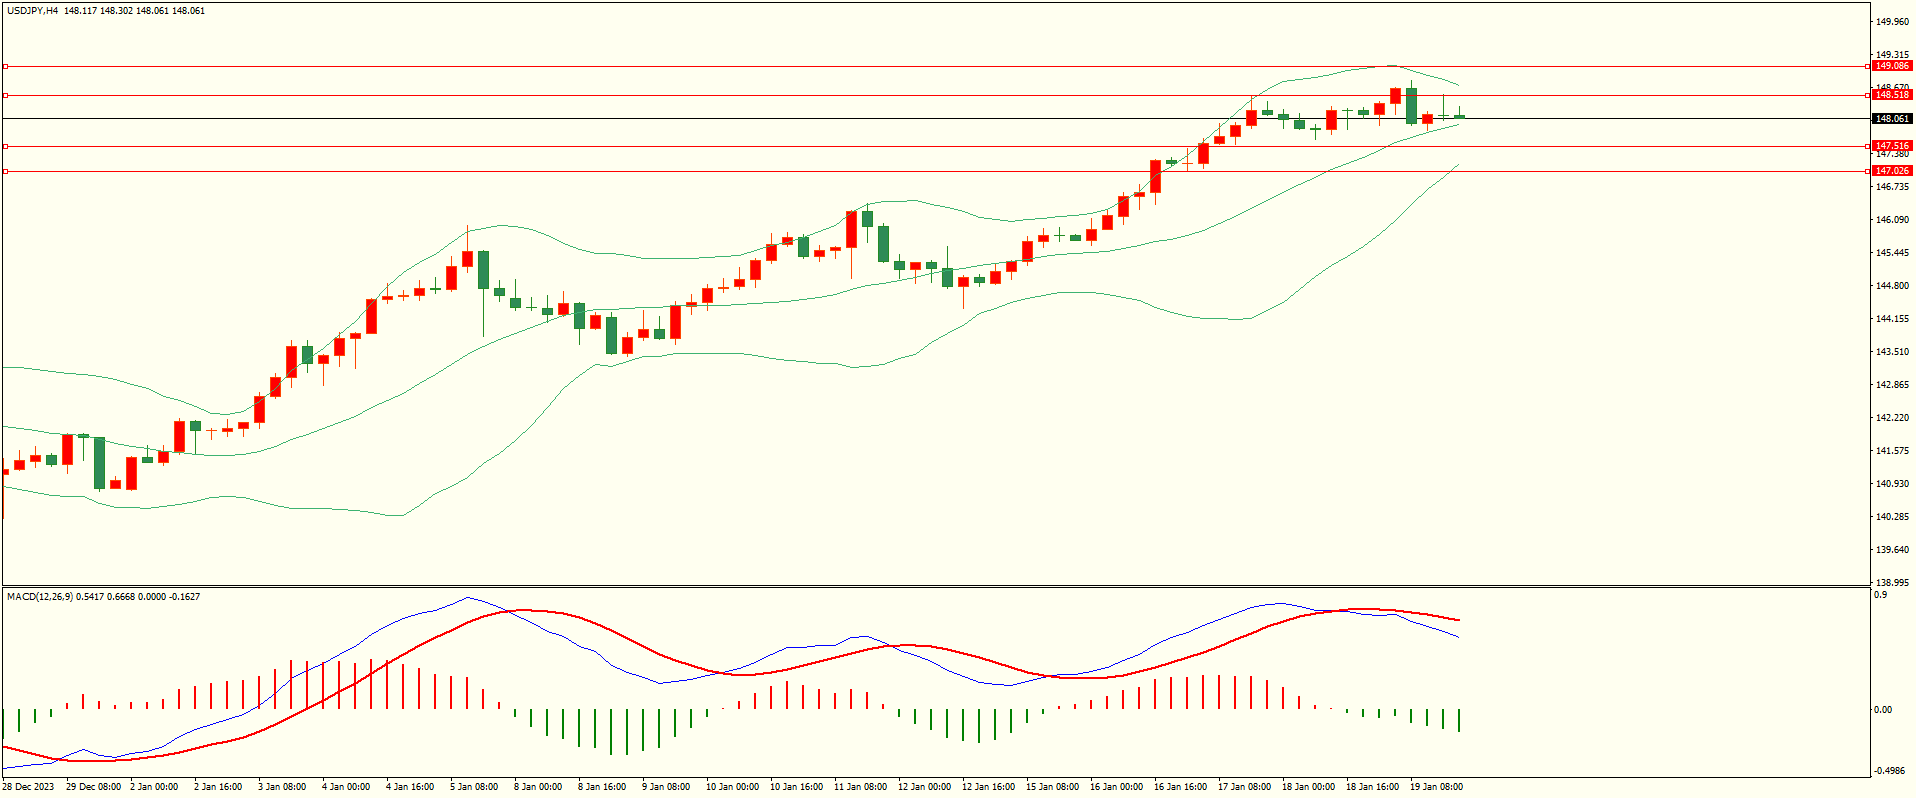Click the 149.960 price axis label
Image resolution: width=1916 pixels, height=798 pixels.
pyautogui.click(x=1892, y=21)
